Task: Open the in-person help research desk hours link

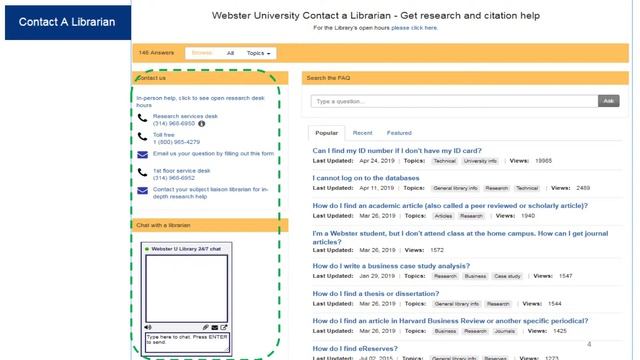Action: pos(200,101)
